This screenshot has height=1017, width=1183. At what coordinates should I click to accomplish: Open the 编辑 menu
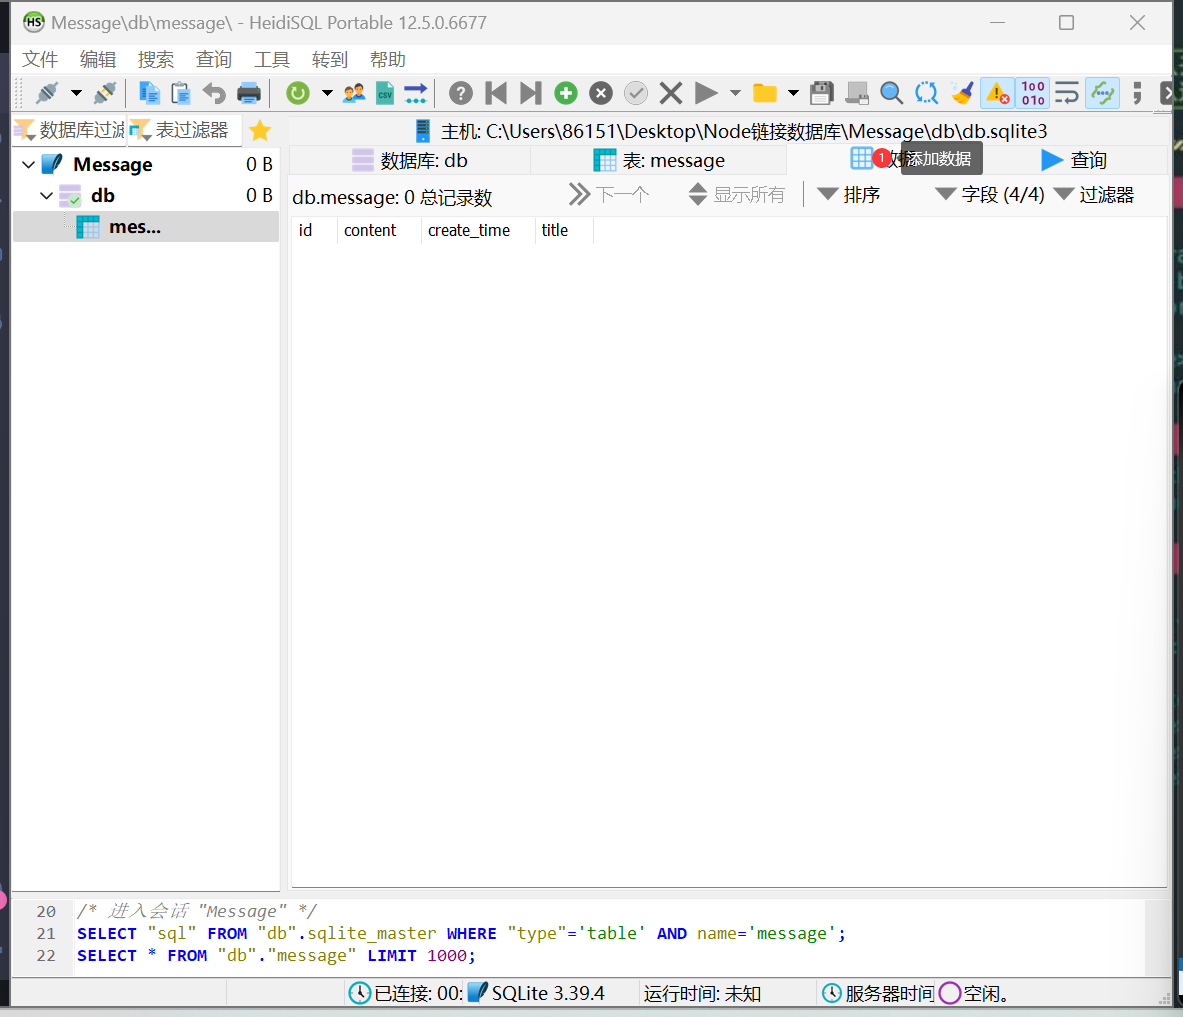[98, 60]
